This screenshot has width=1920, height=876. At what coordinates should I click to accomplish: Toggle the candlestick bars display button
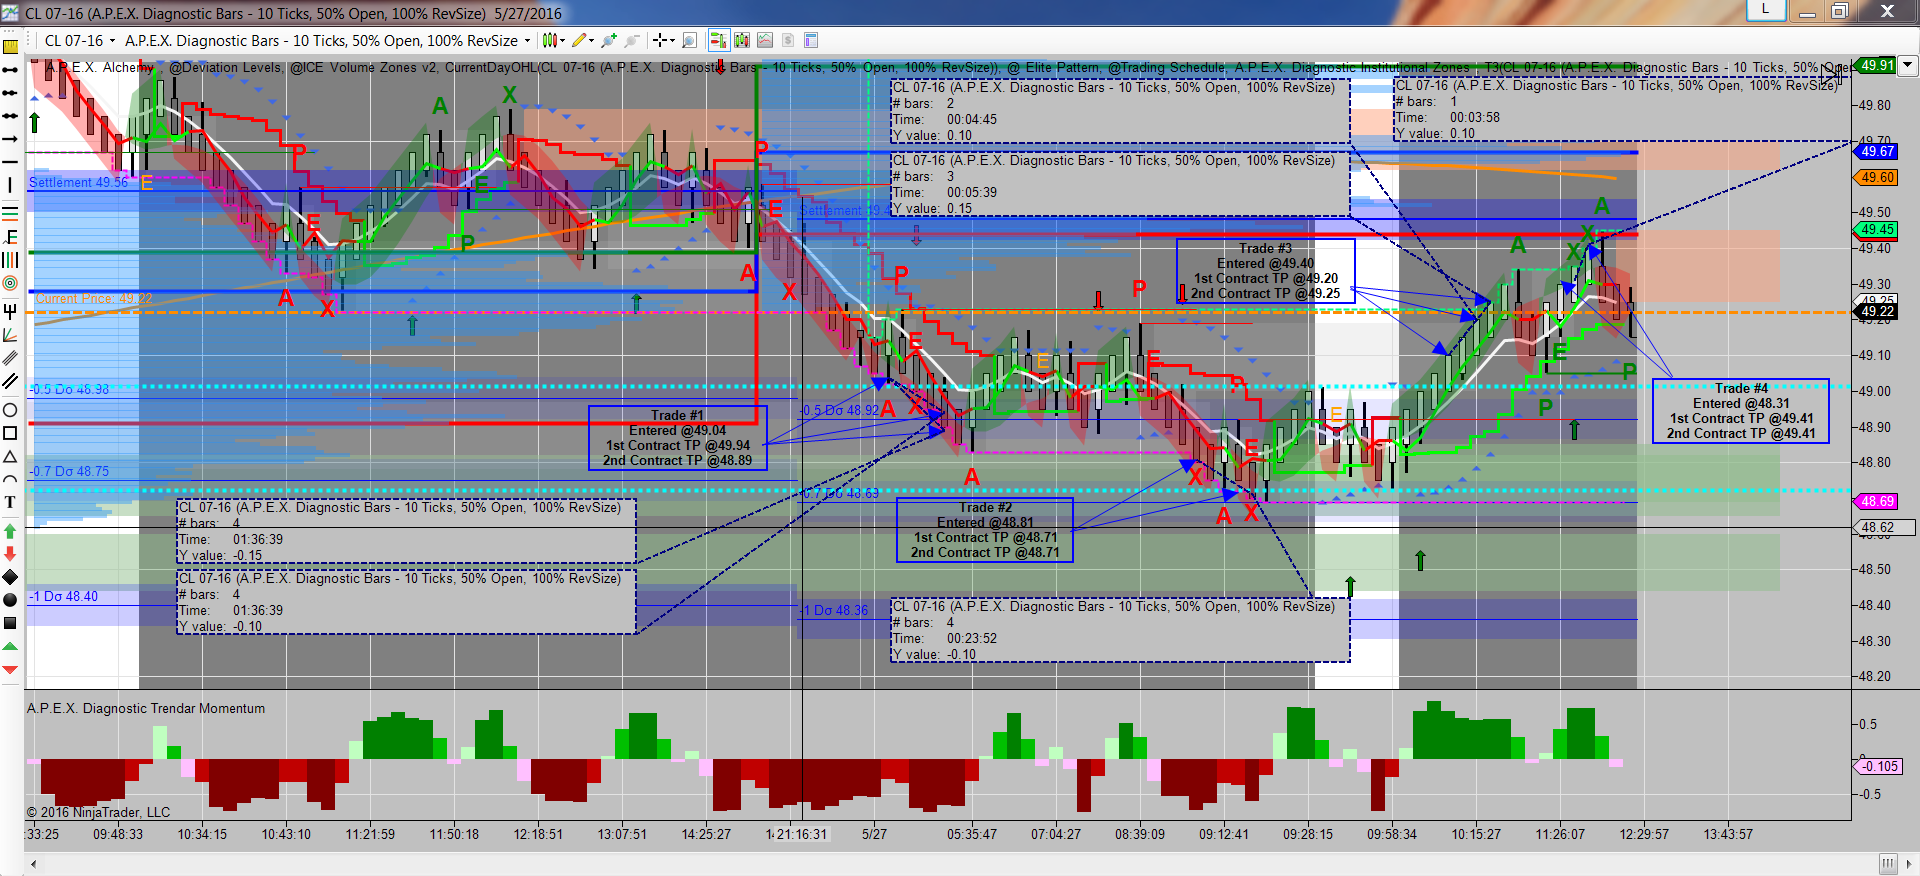click(x=742, y=41)
